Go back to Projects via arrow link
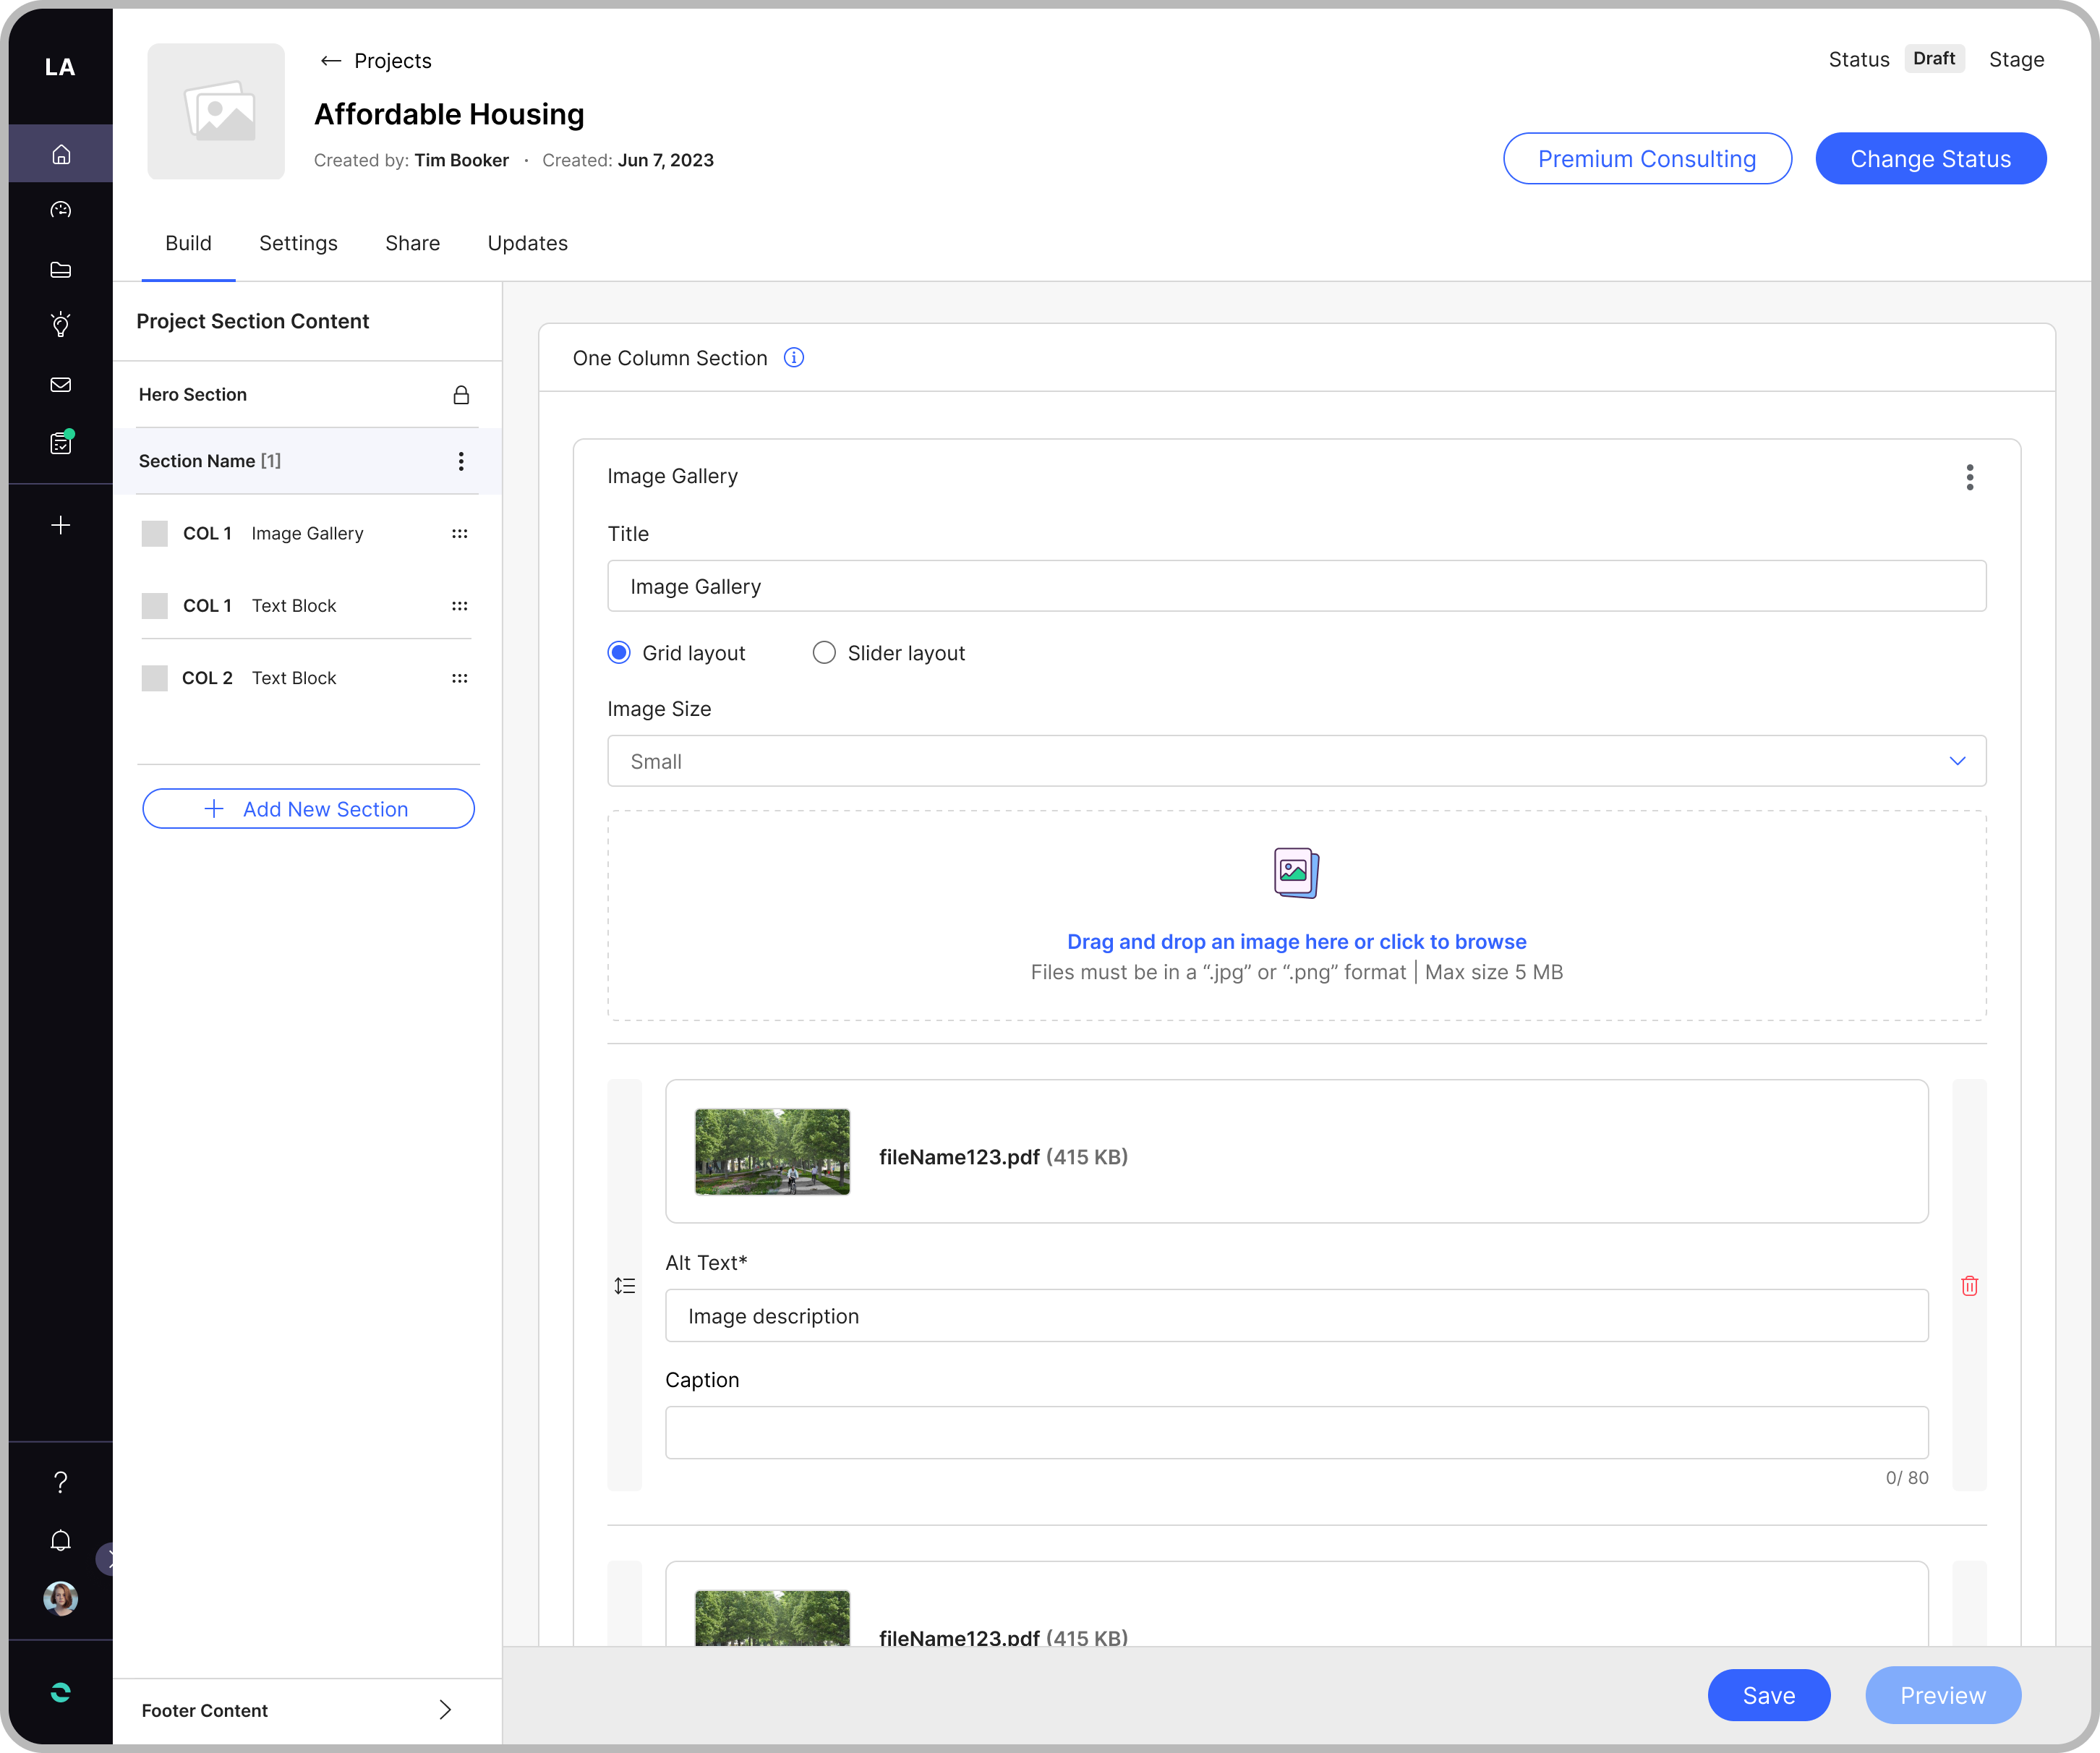Screen dimensions: 2100x1753 click(375, 61)
